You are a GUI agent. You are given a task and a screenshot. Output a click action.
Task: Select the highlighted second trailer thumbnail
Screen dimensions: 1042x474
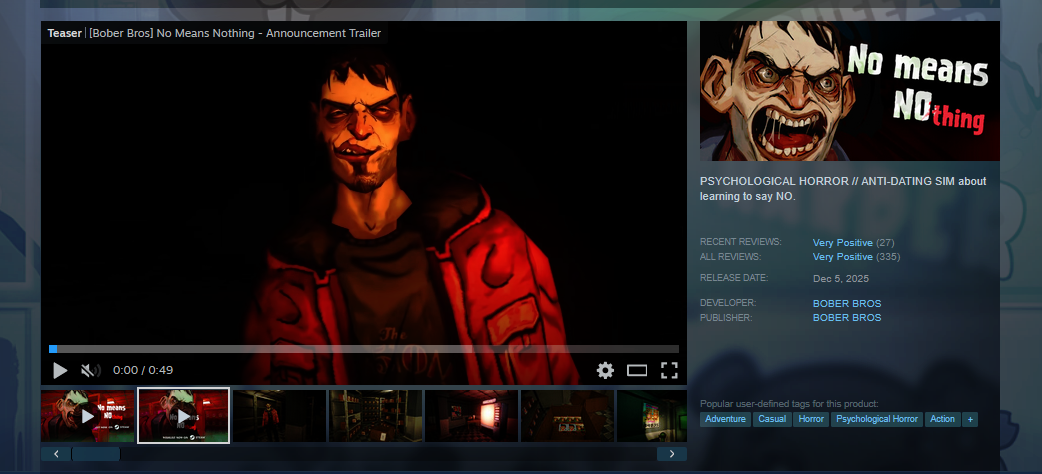click(183, 415)
